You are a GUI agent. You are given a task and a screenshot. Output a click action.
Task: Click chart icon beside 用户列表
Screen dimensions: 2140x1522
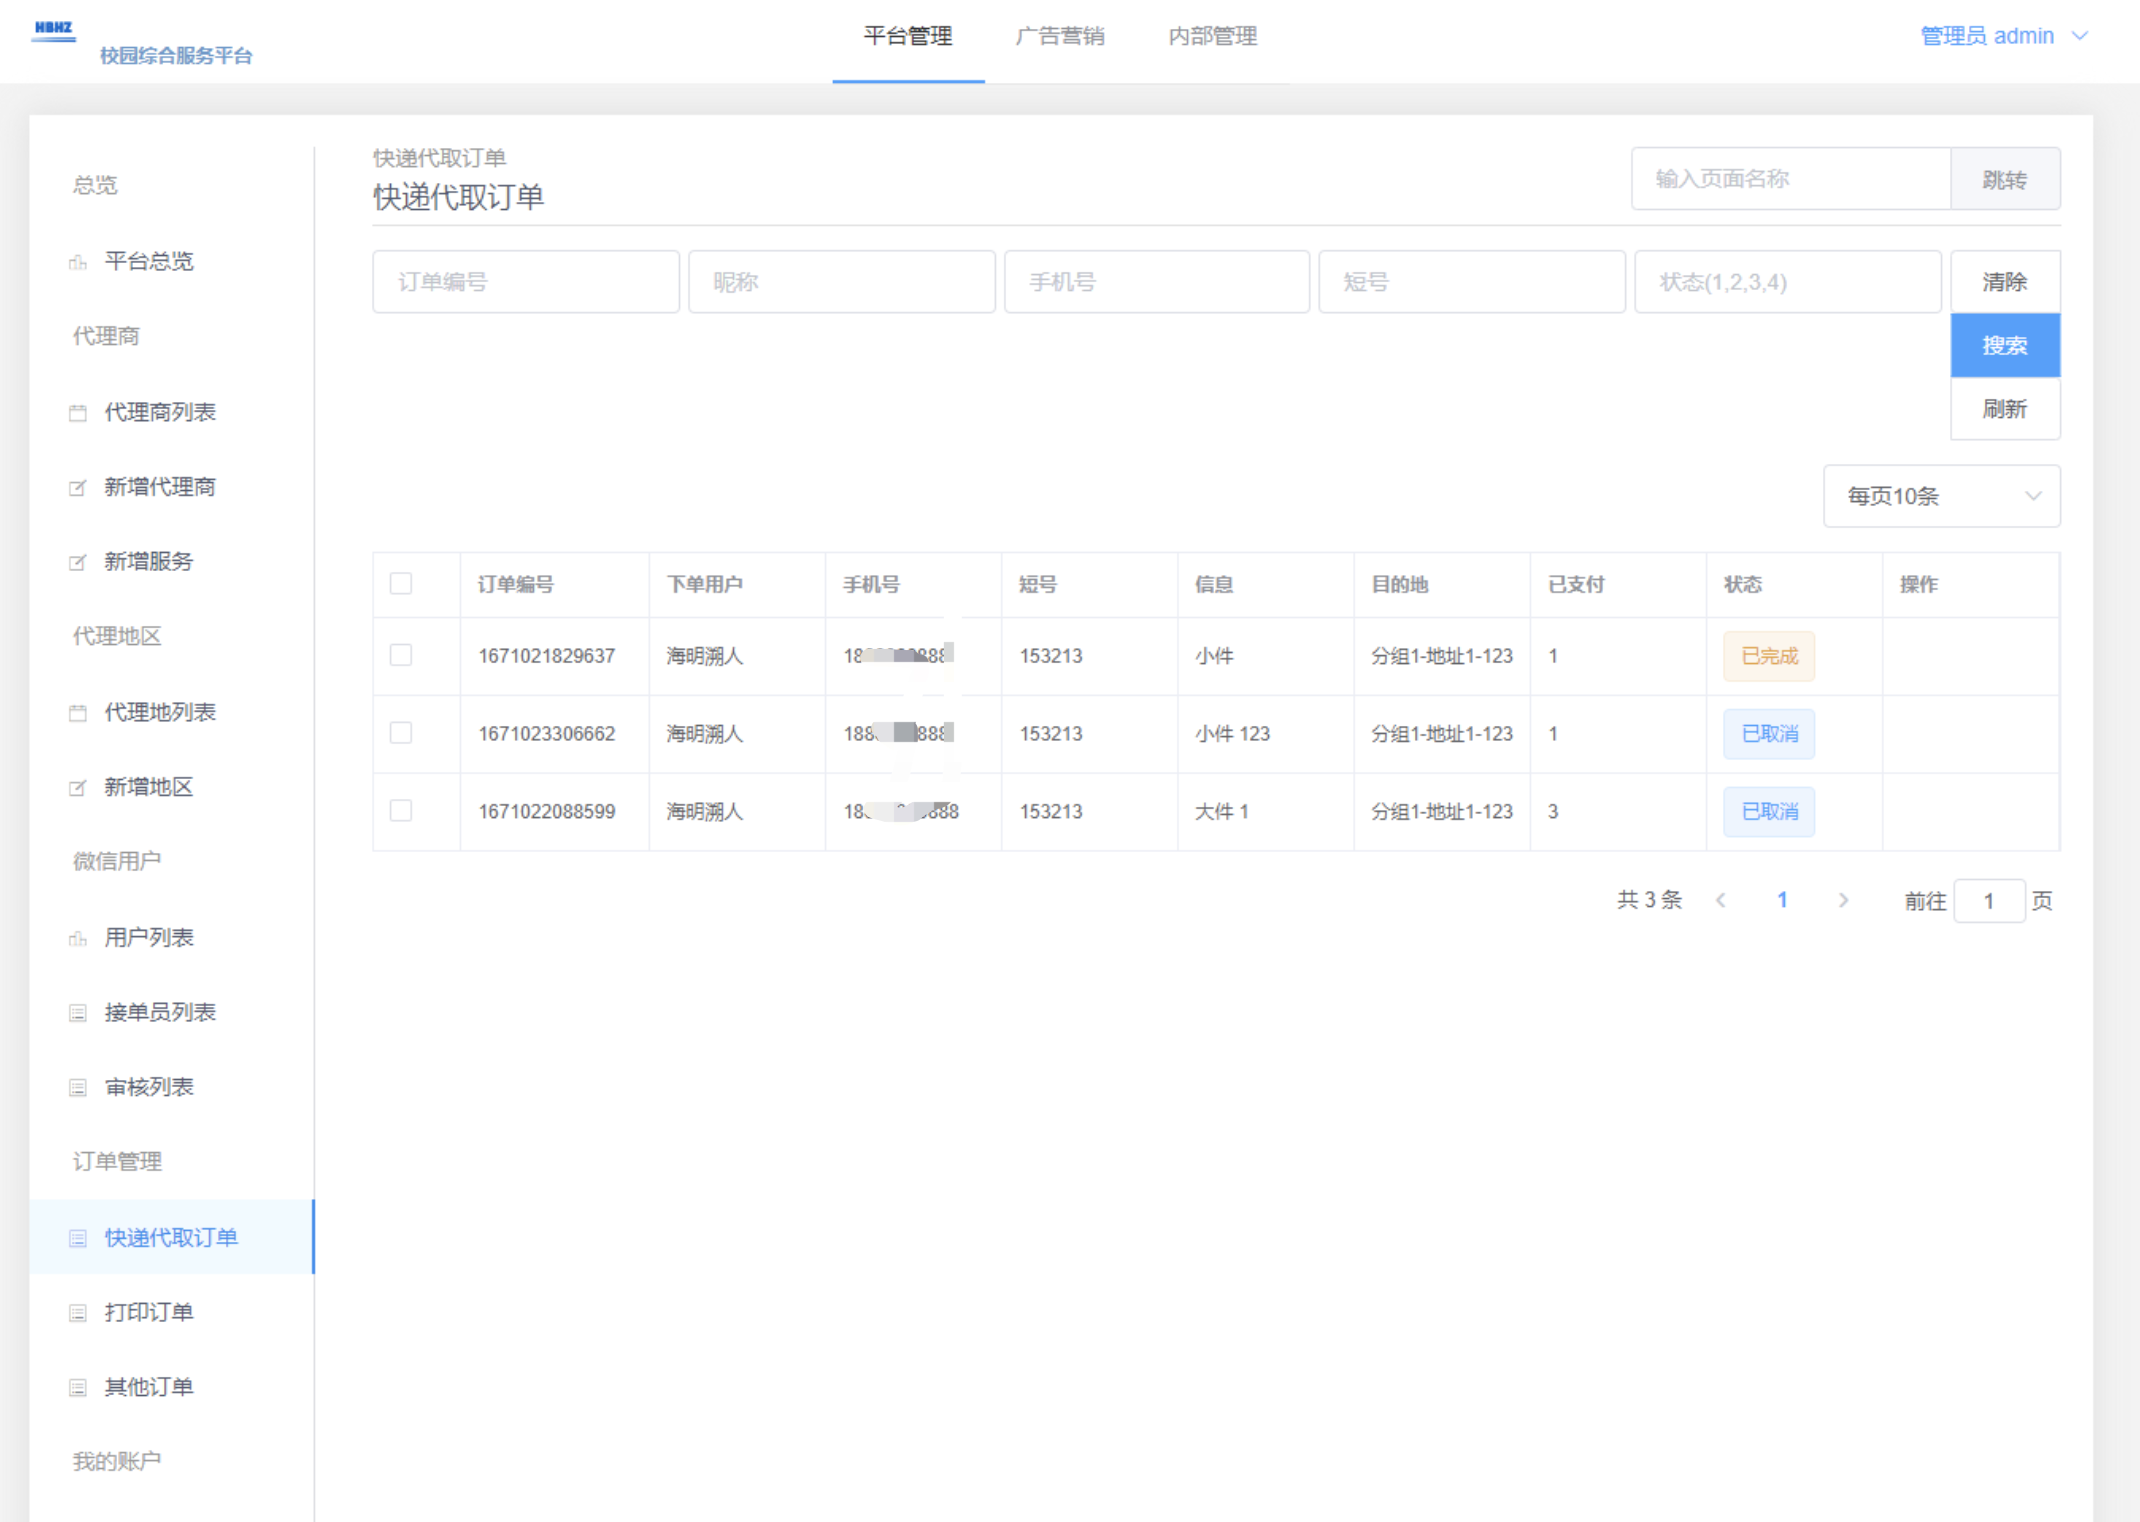tap(78, 938)
